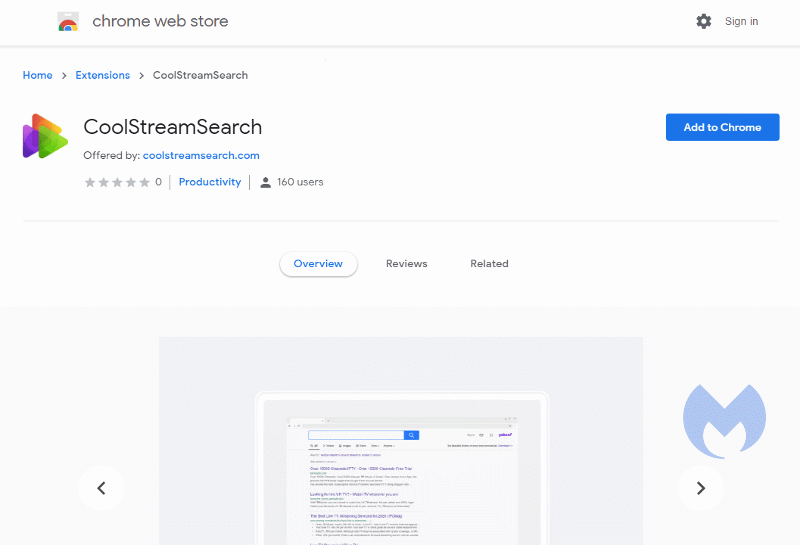
Task: Open the Extensions breadcrumb link
Action: click(x=103, y=75)
